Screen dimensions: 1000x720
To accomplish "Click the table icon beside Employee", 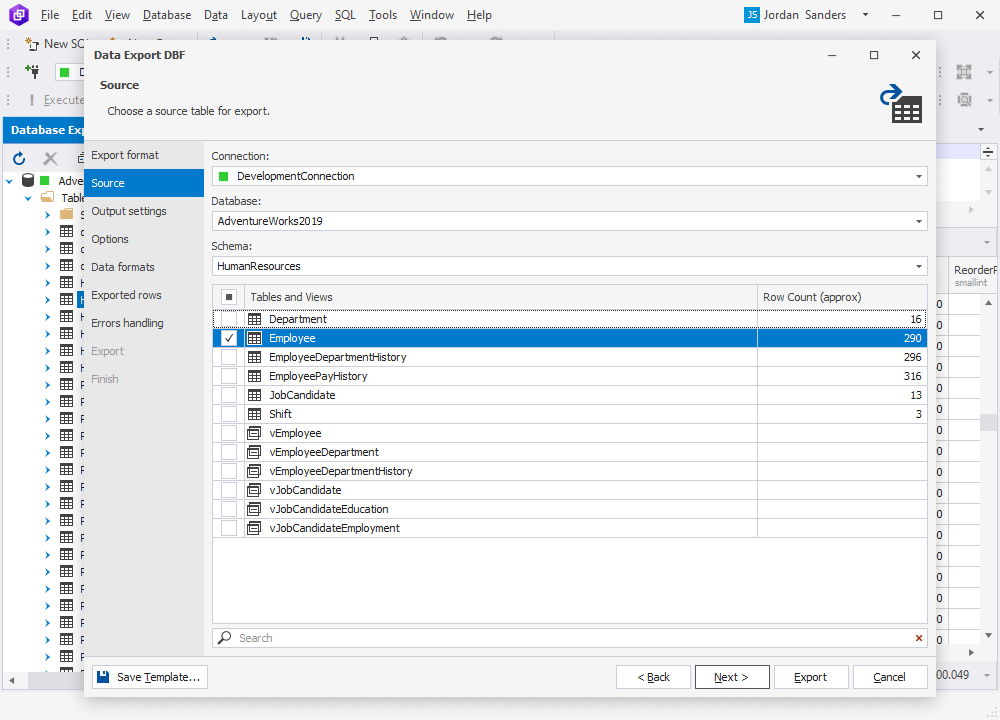I will click(x=254, y=338).
